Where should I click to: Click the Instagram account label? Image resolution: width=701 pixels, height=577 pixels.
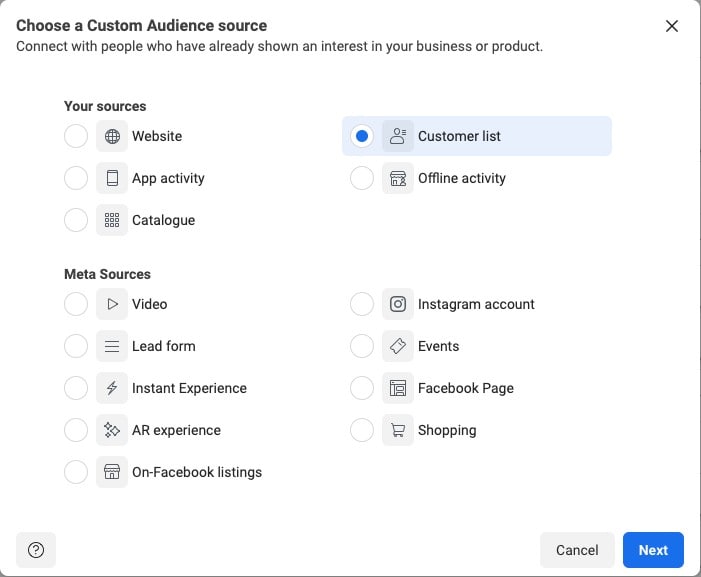tap(476, 304)
